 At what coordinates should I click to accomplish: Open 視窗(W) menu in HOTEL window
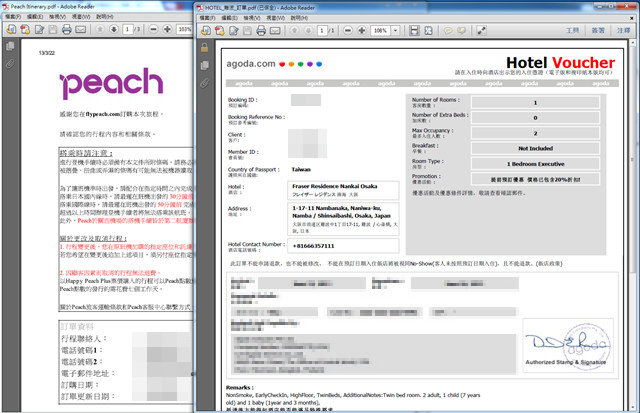coord(276,18)
